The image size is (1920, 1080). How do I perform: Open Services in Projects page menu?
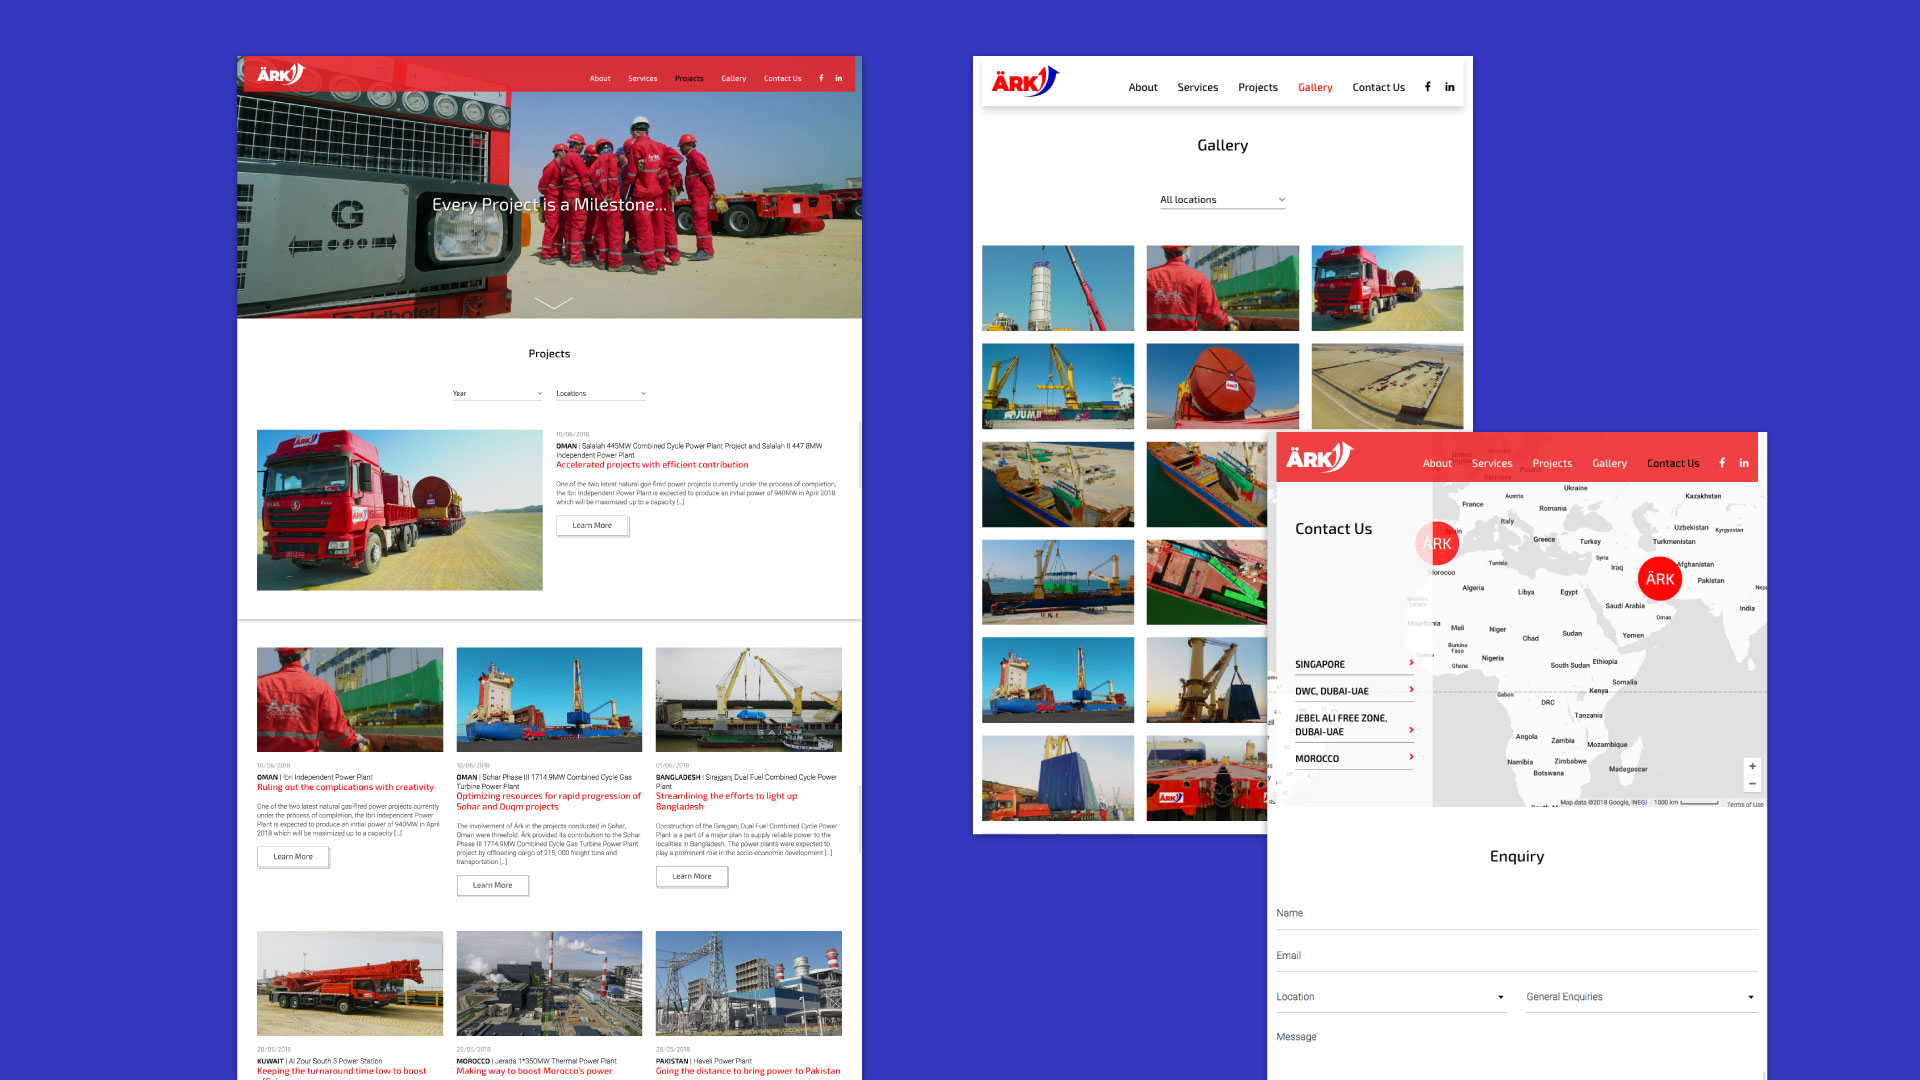[642, 78]
